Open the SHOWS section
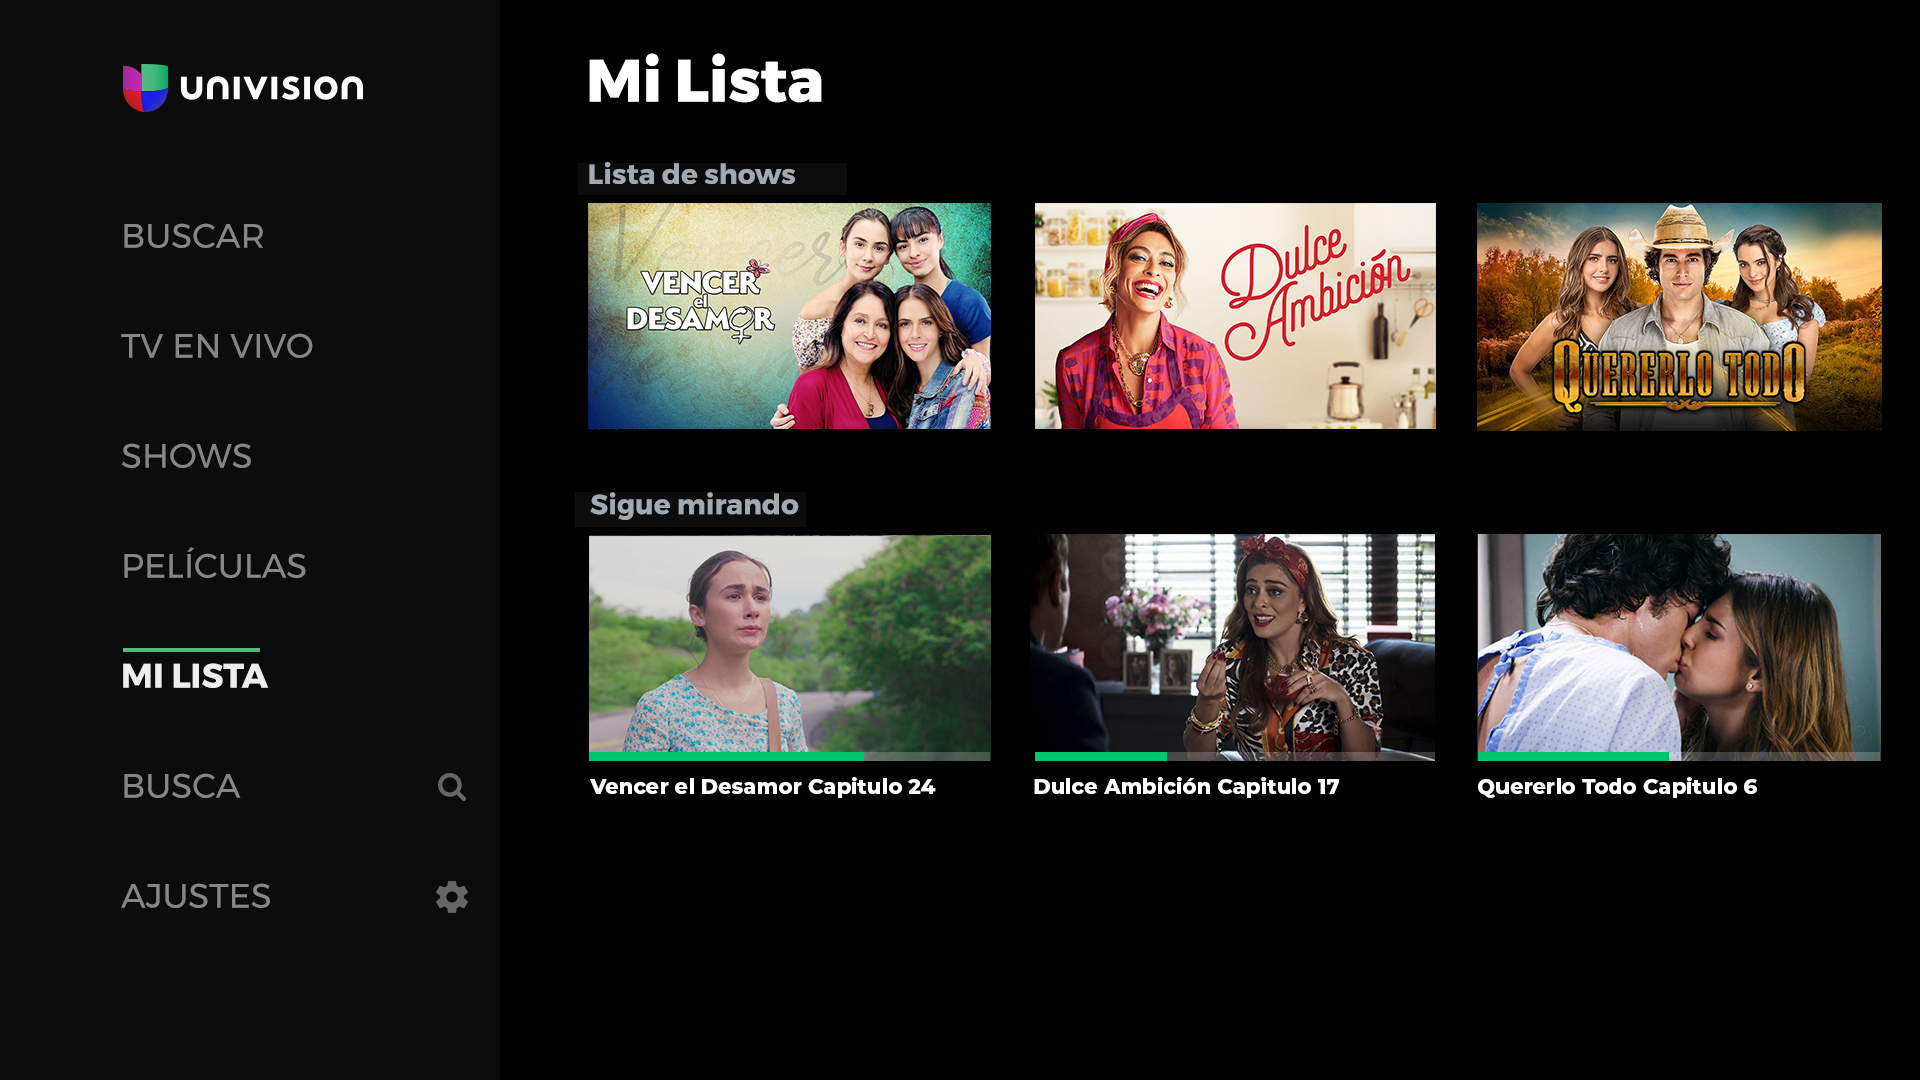This screenshot has height=1080, width=1920. tap(186, 457)
